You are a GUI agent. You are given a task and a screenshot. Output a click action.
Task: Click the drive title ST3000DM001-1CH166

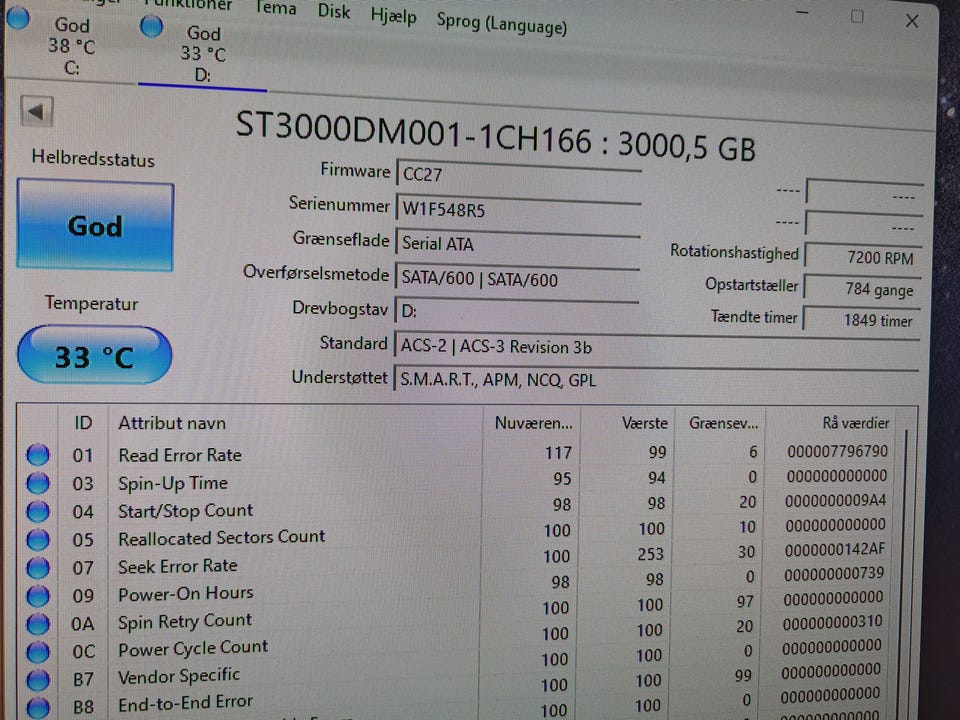[414, 133]
